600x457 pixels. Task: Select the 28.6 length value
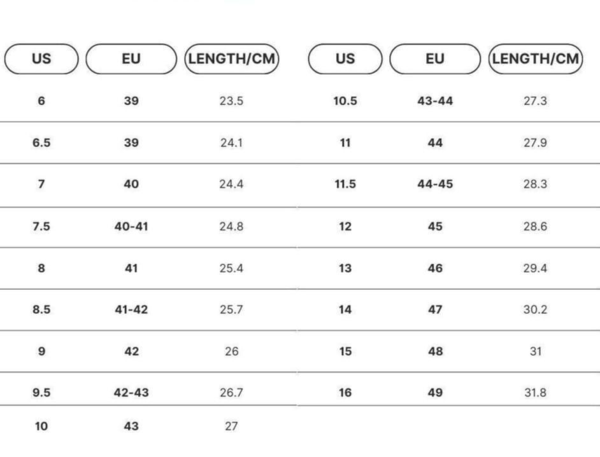[536, 226]
